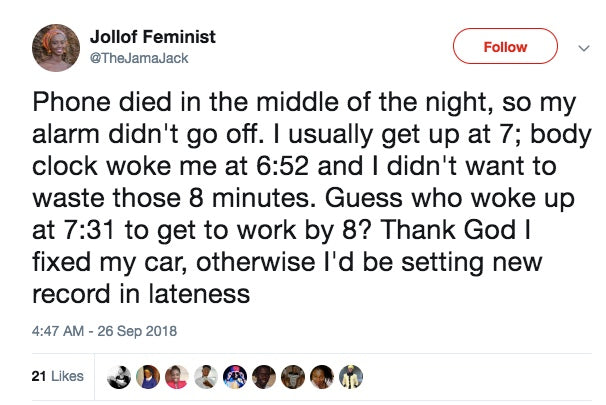Open the @TheJamaJack handle link
This screenshot has width=606, height=405.
click(x=146, y=59)
